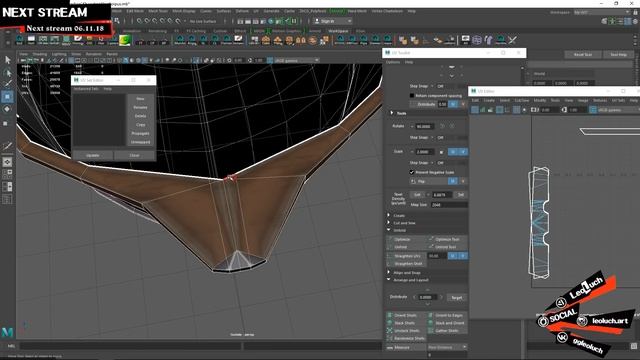The width and height of the screenshot is (640, 360).
Task: Toggle the grid icon in UV Editor toolbar
Action: [x=516, y=110]
